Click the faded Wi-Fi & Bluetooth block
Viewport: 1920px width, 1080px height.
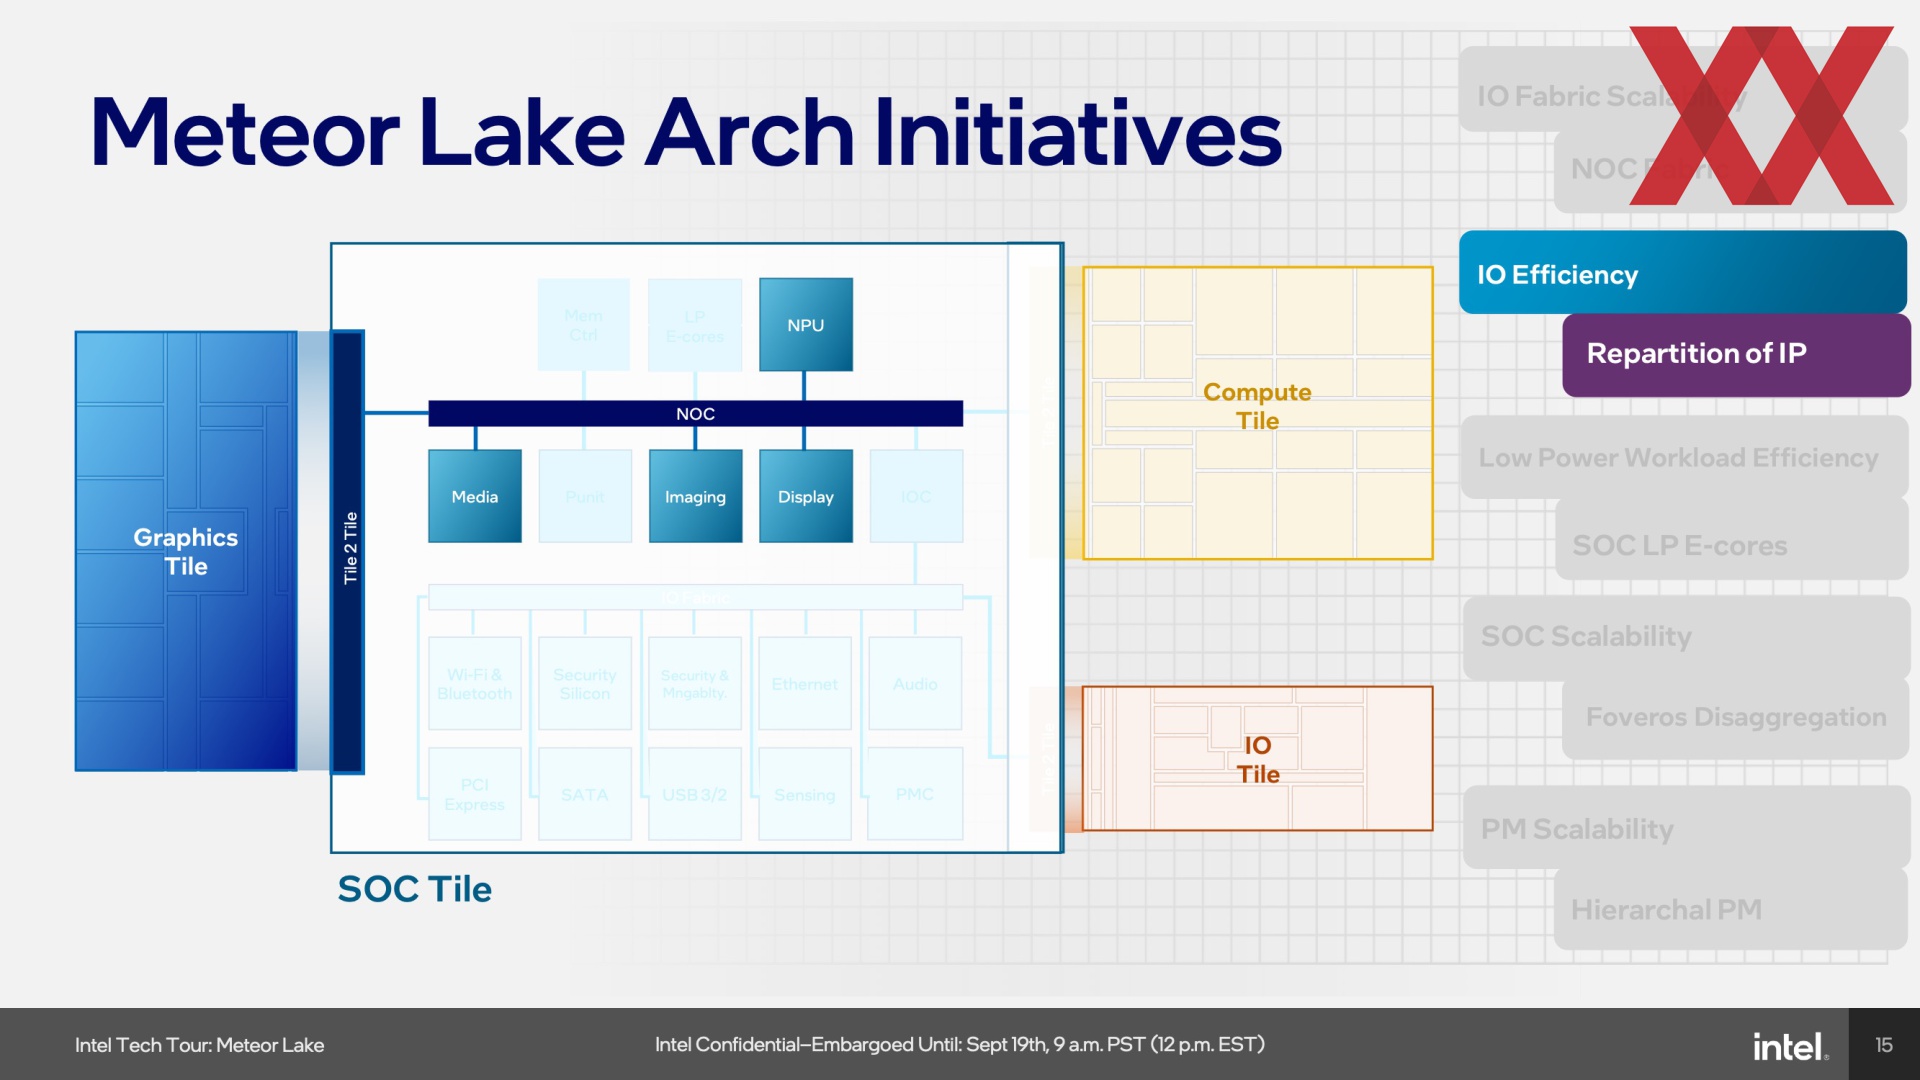475,684
